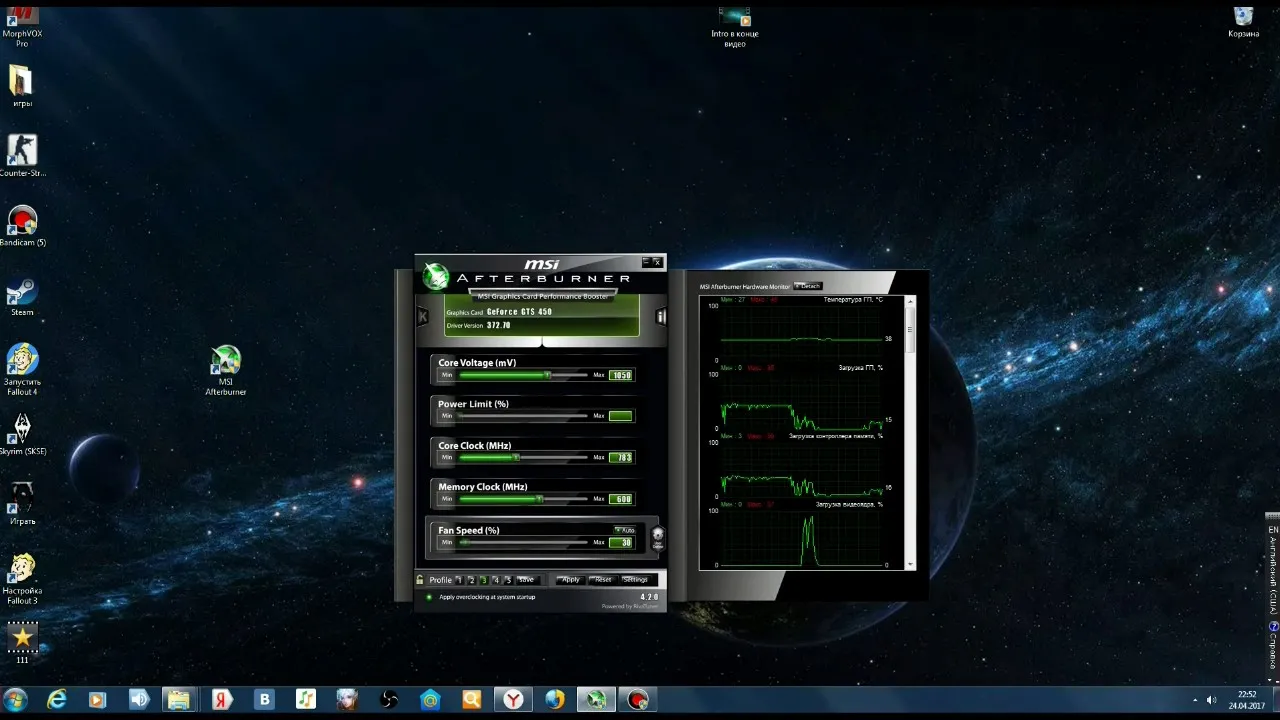The image size is (1280, 720).
Task: Click the EN language bar indicator
Action: pos(1273,529)
